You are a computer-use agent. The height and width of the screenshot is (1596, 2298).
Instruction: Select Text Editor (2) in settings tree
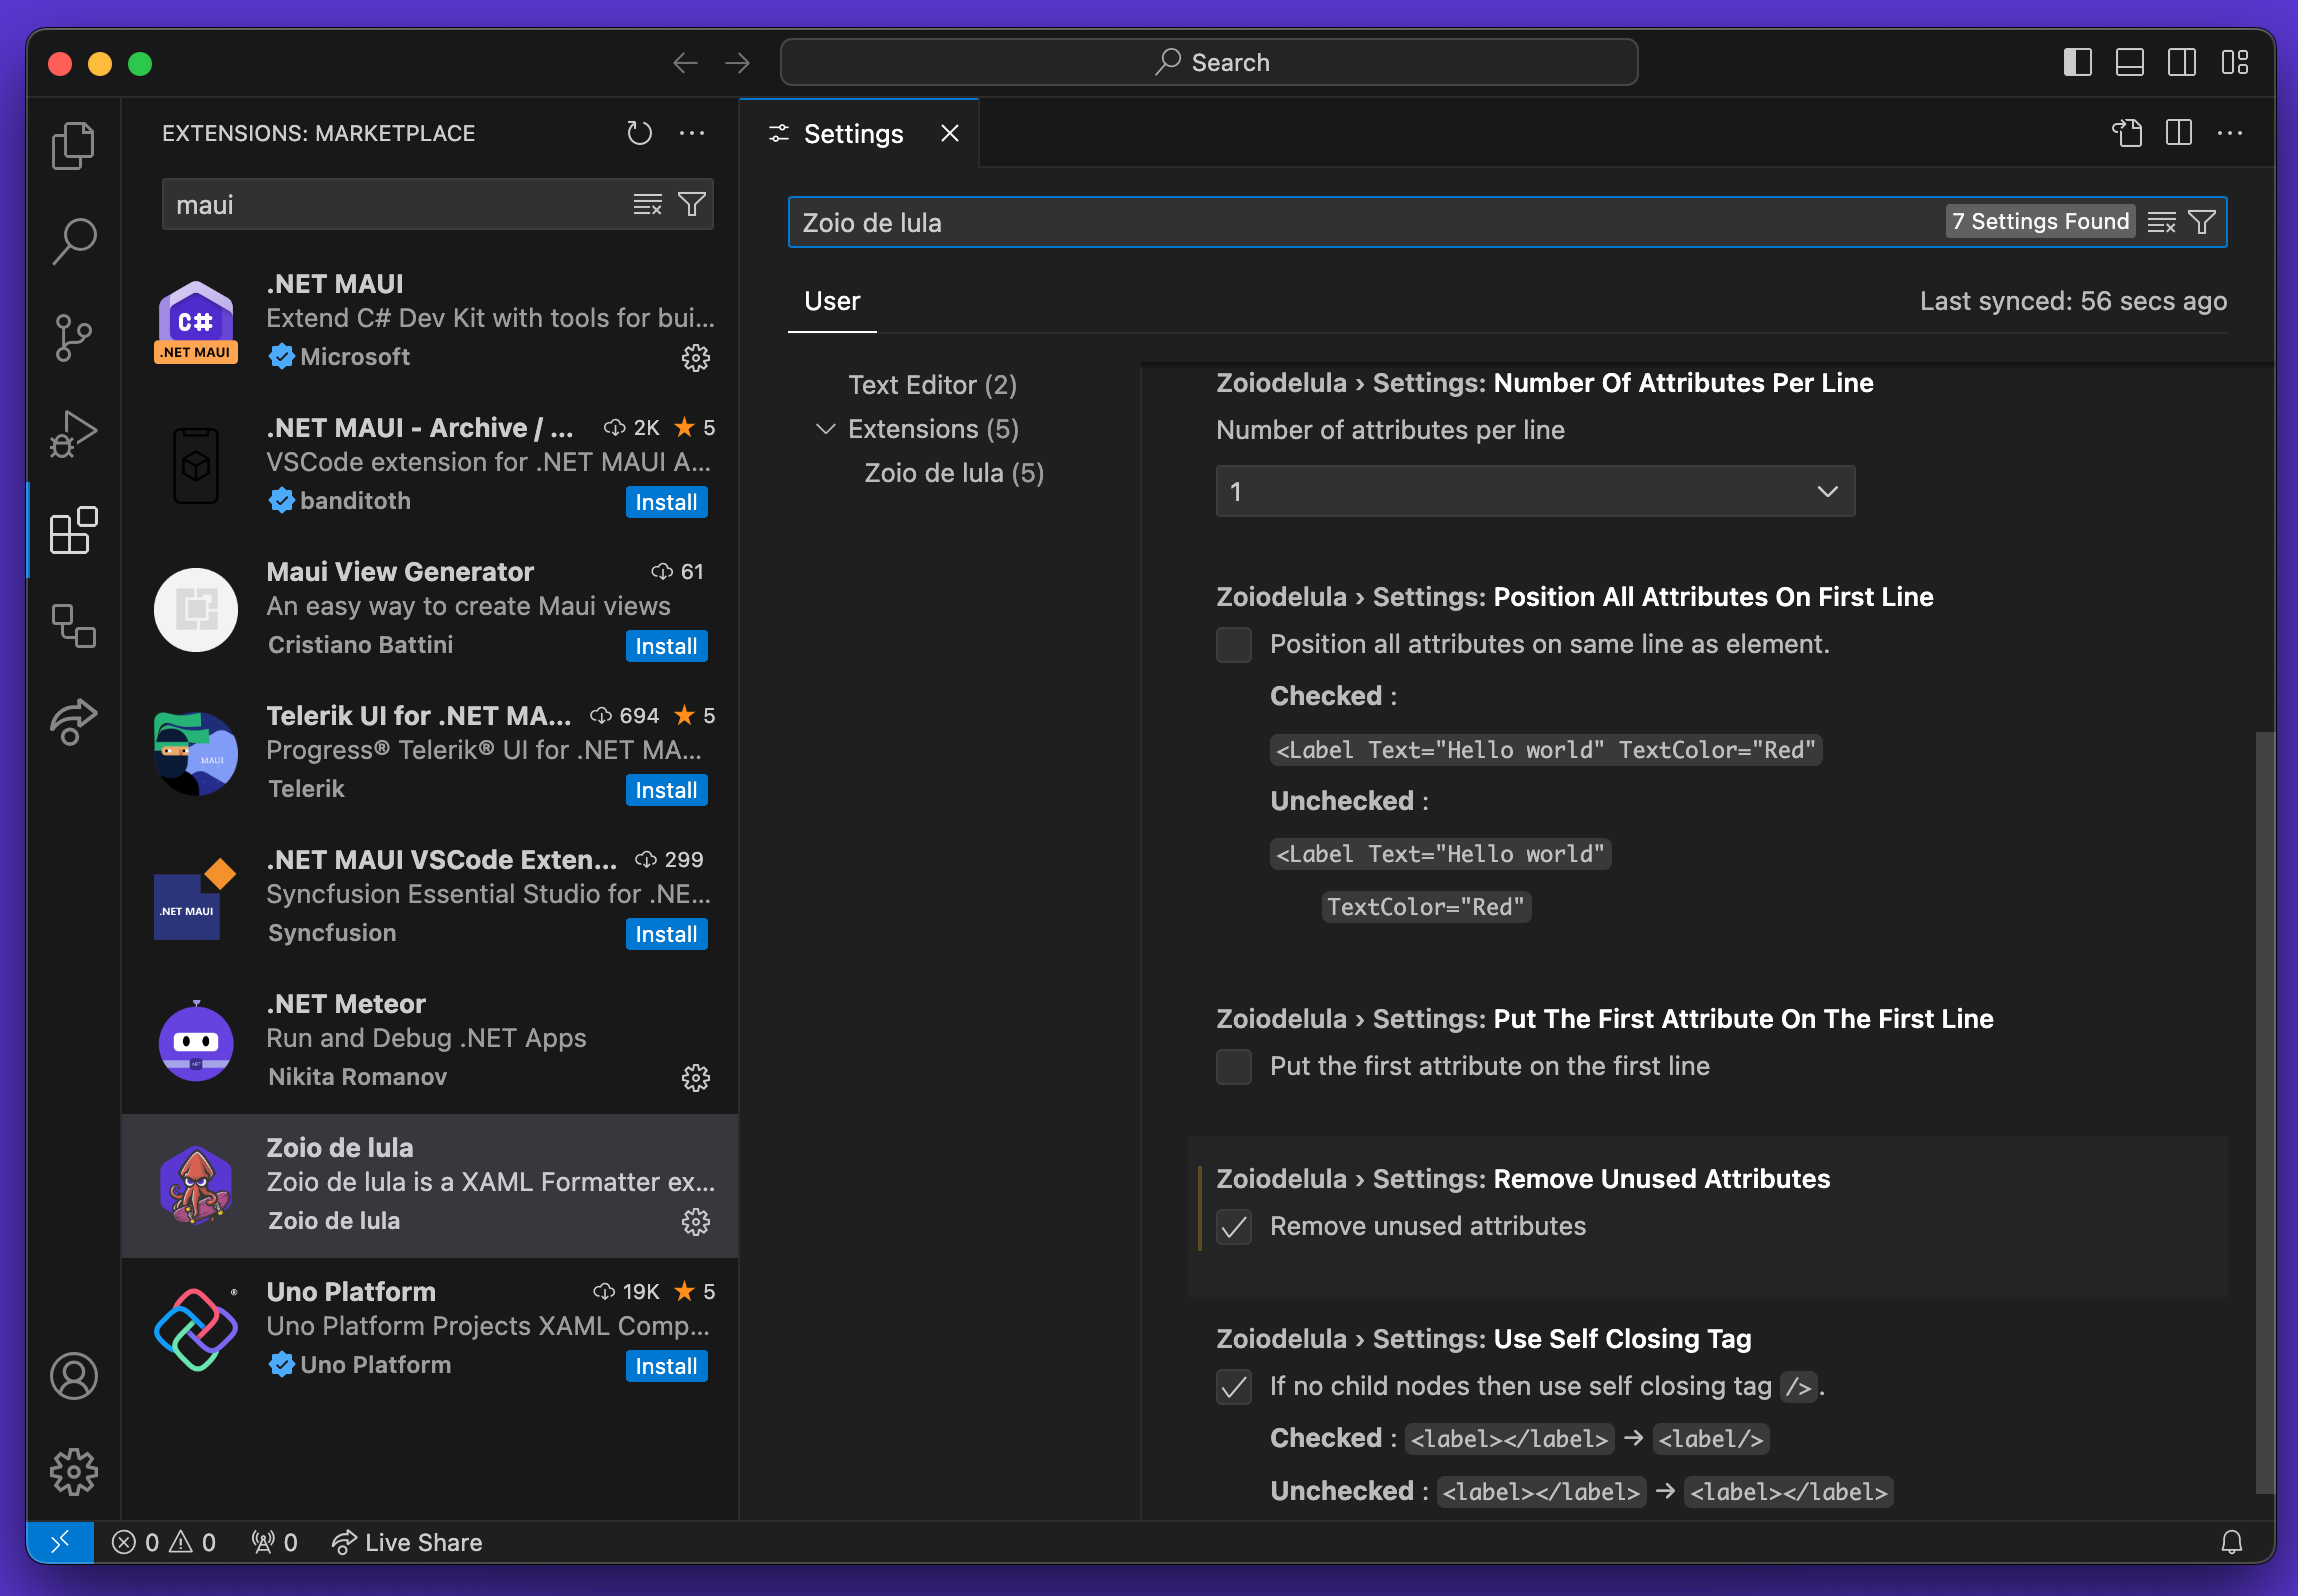(x=932, y=385)
